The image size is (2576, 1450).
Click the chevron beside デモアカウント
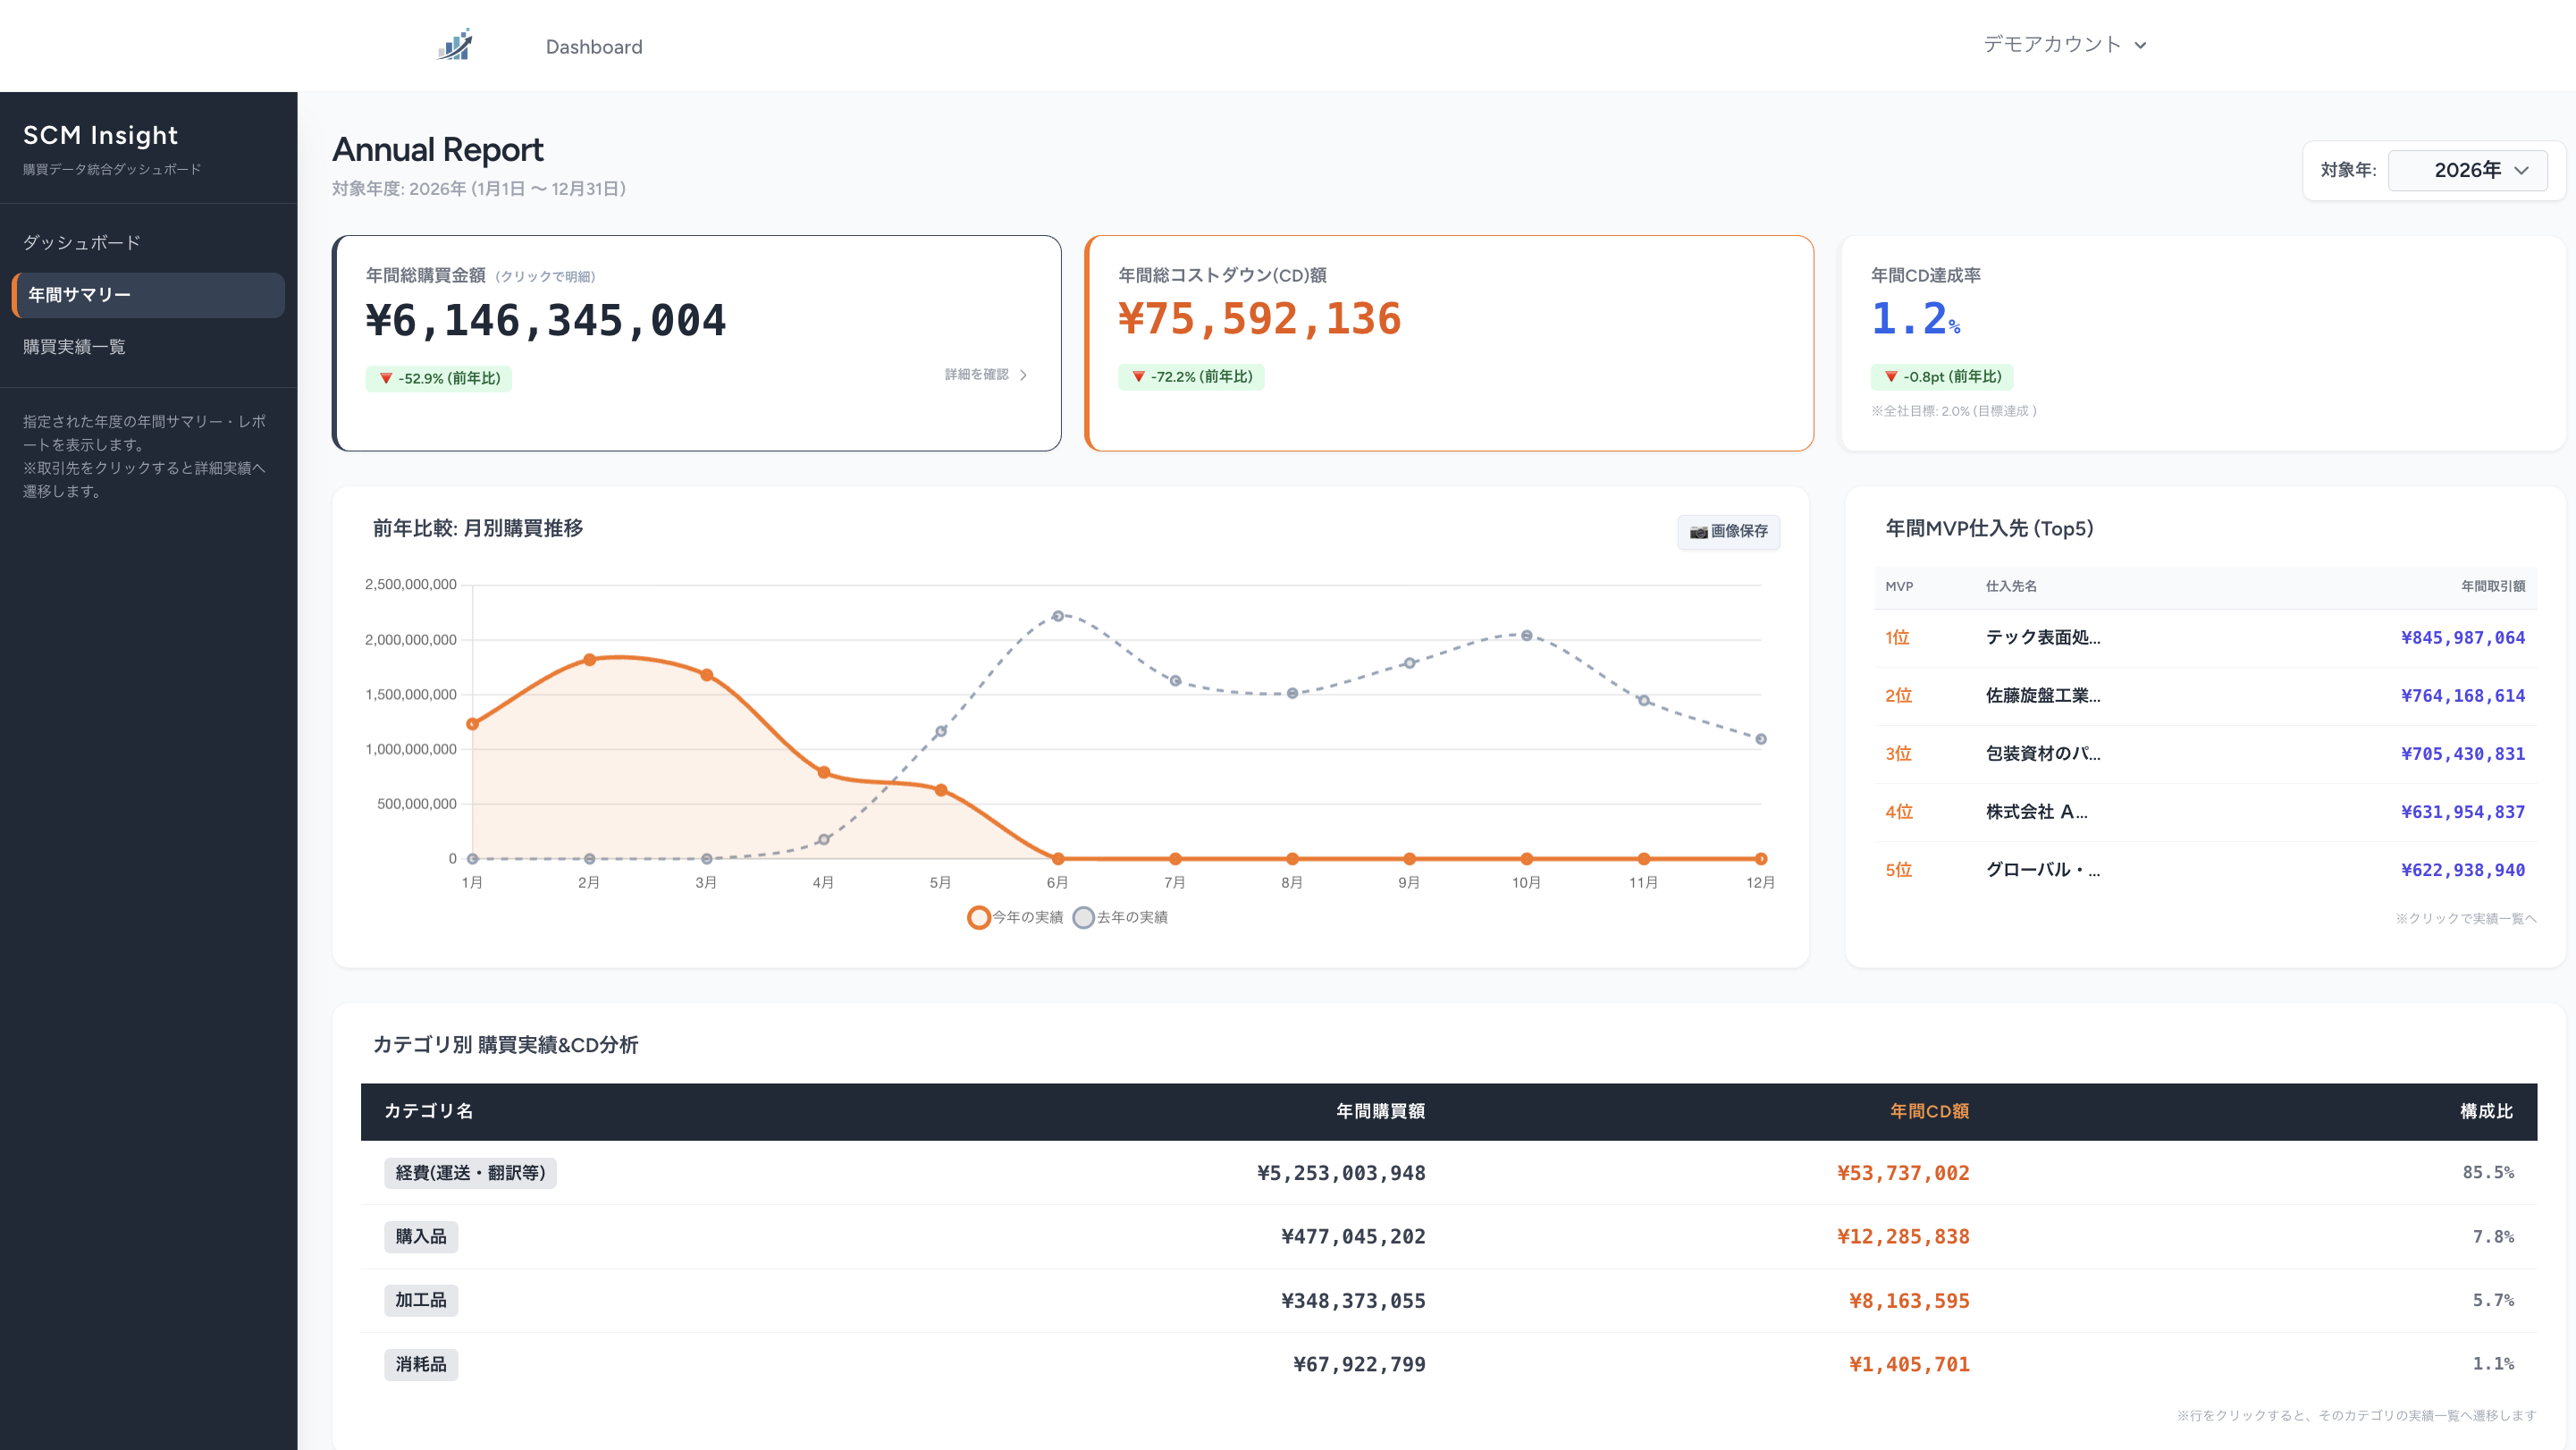[x=2140, y=45]
